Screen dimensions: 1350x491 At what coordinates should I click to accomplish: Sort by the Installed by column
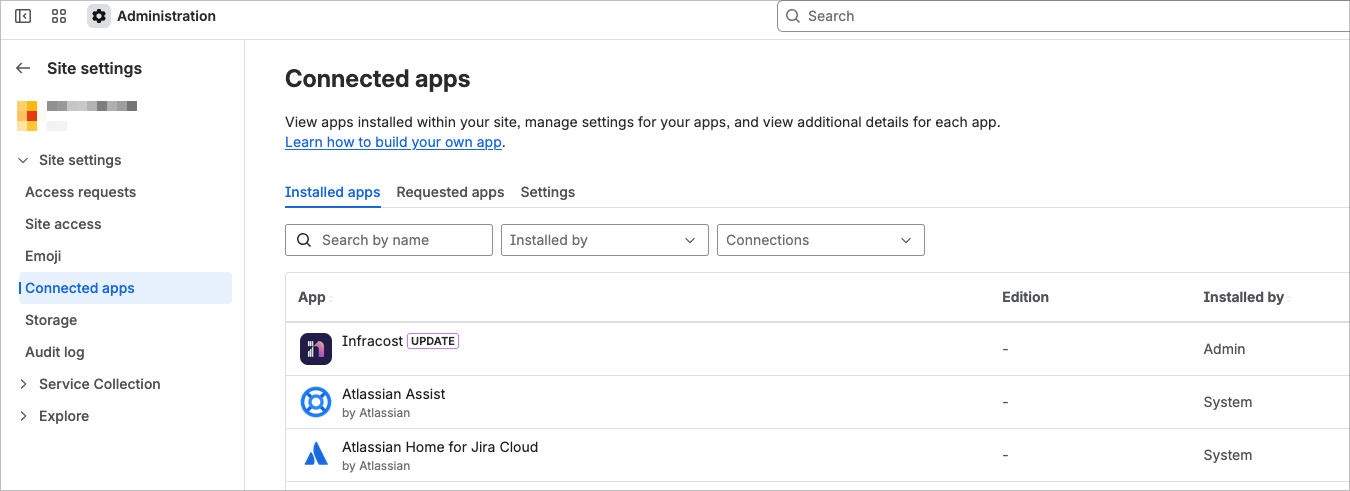[x=1246, y=297]
